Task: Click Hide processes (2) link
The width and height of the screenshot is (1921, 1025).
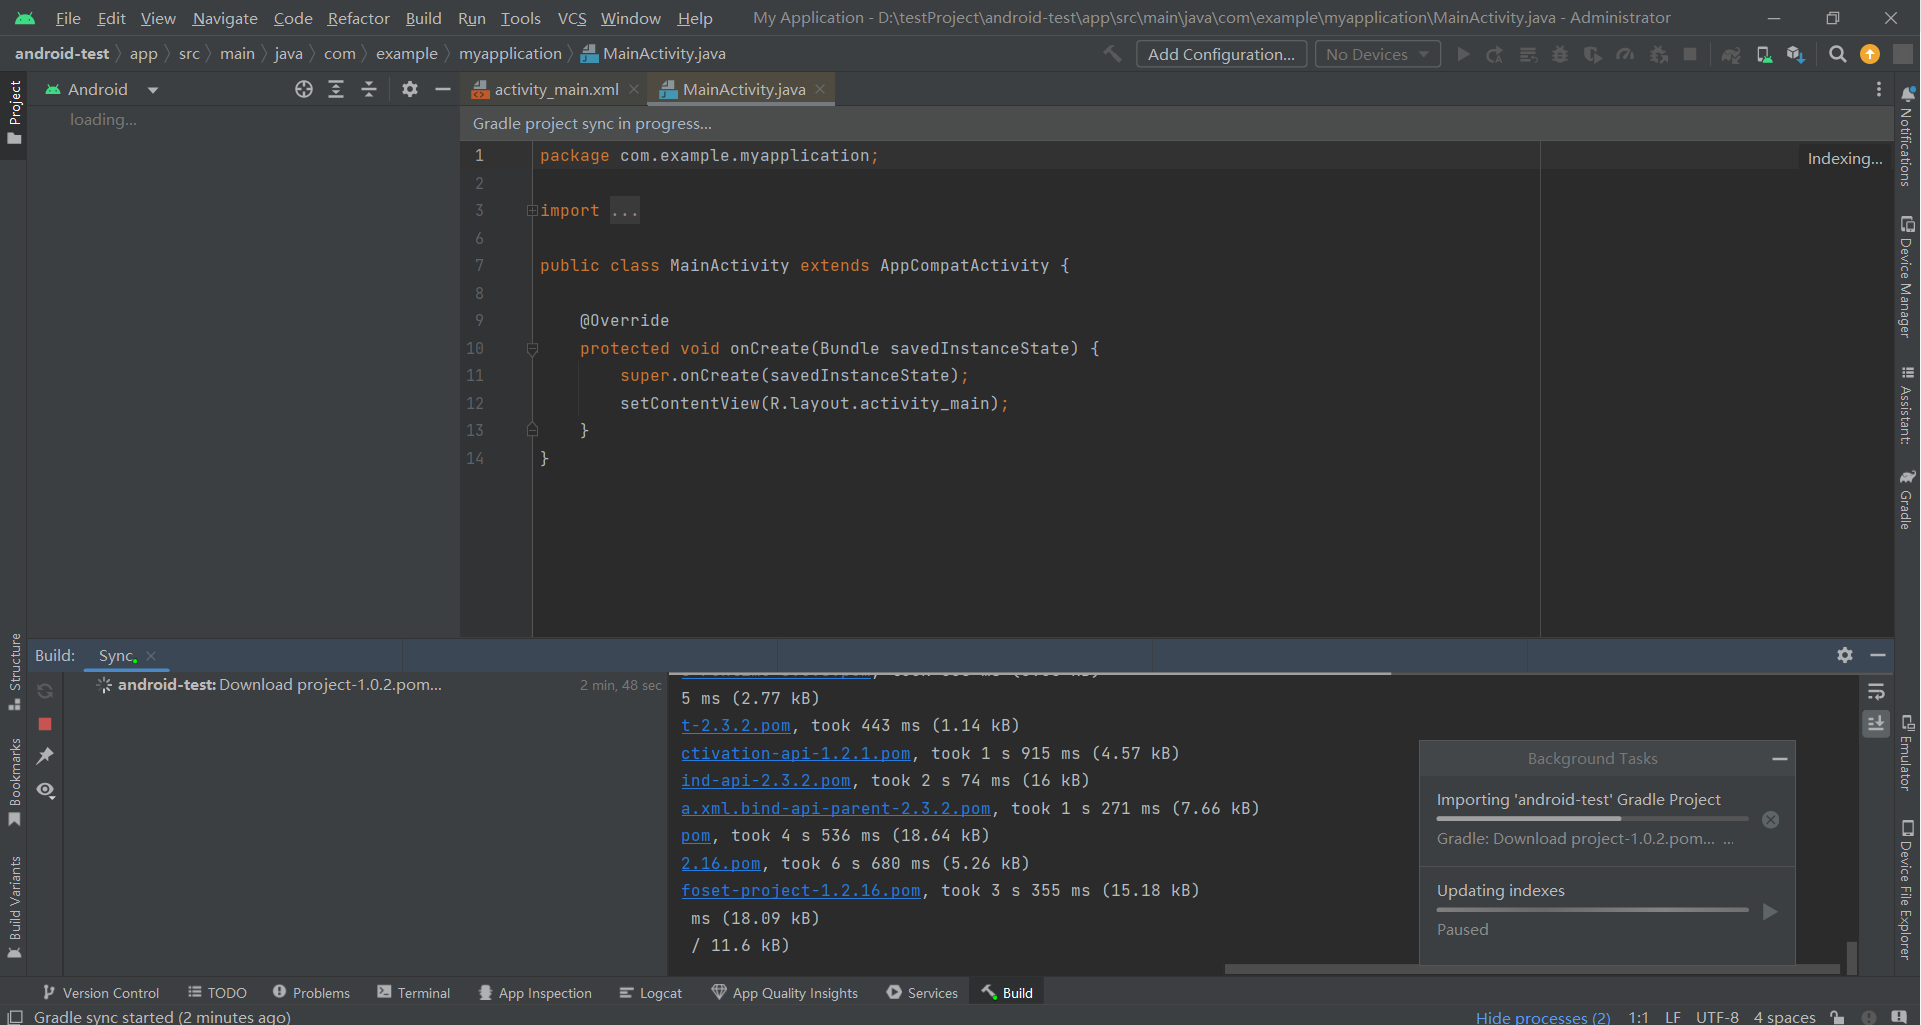Action: point(1543,1017)
